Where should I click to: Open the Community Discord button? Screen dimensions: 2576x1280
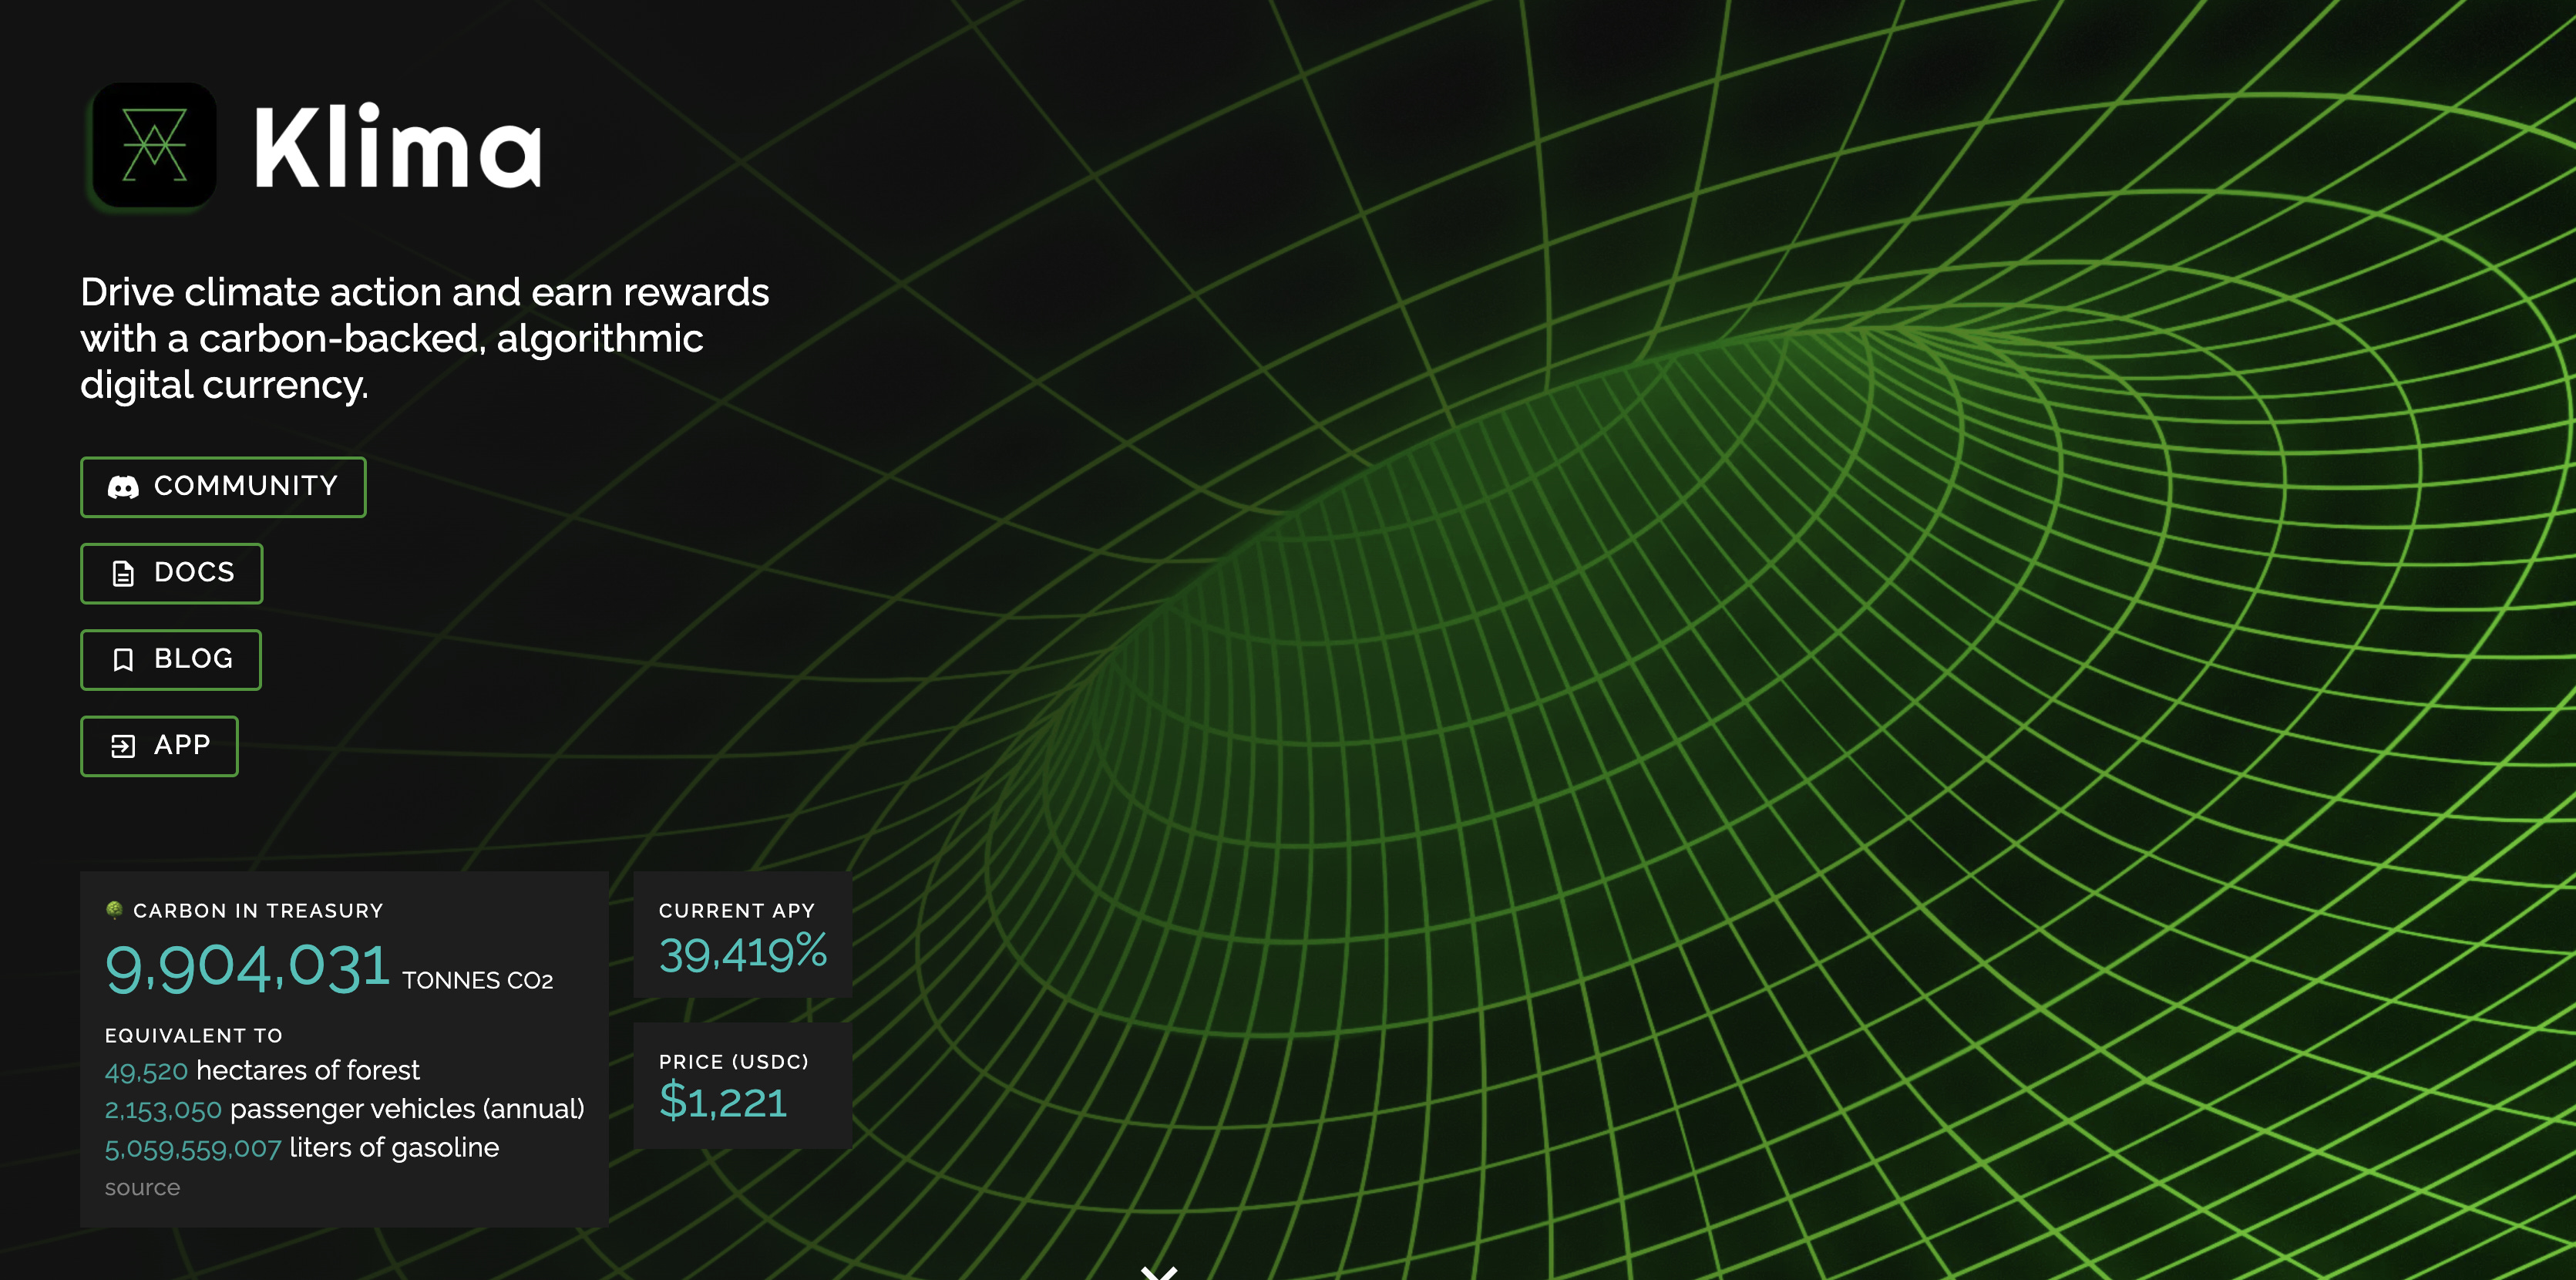click(x=223, y=487)
